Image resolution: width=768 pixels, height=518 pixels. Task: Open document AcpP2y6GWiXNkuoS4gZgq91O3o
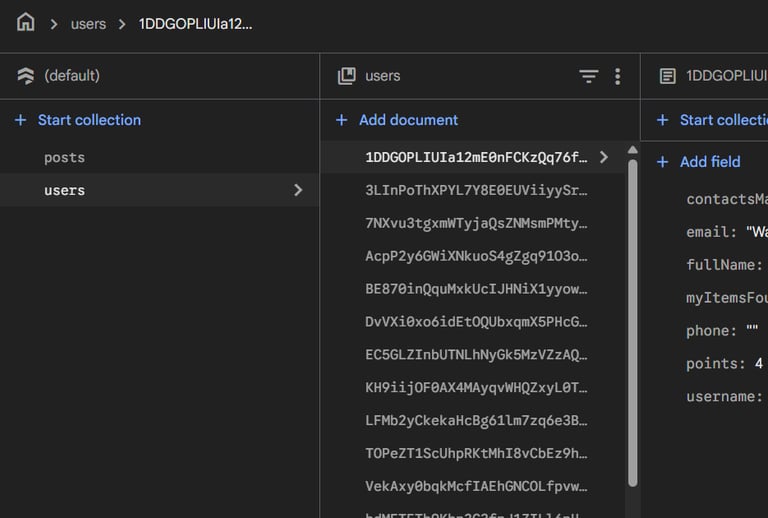click(476, 256)
